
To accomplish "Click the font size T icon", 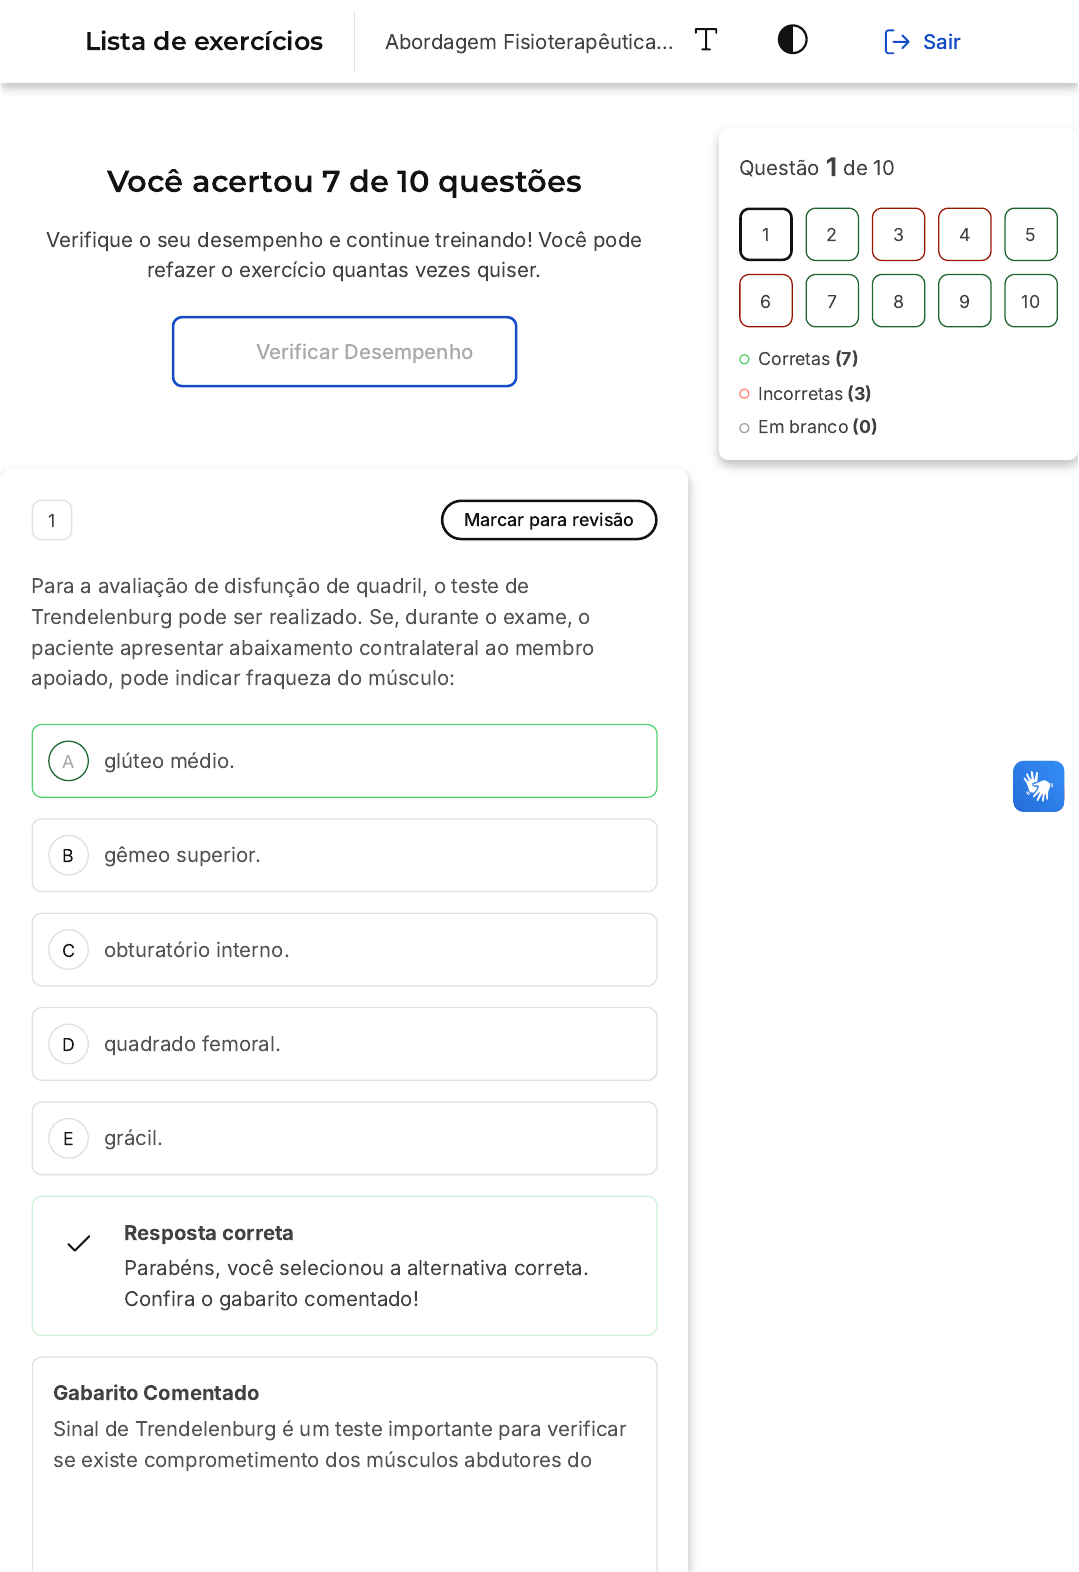I will [706, 40].
